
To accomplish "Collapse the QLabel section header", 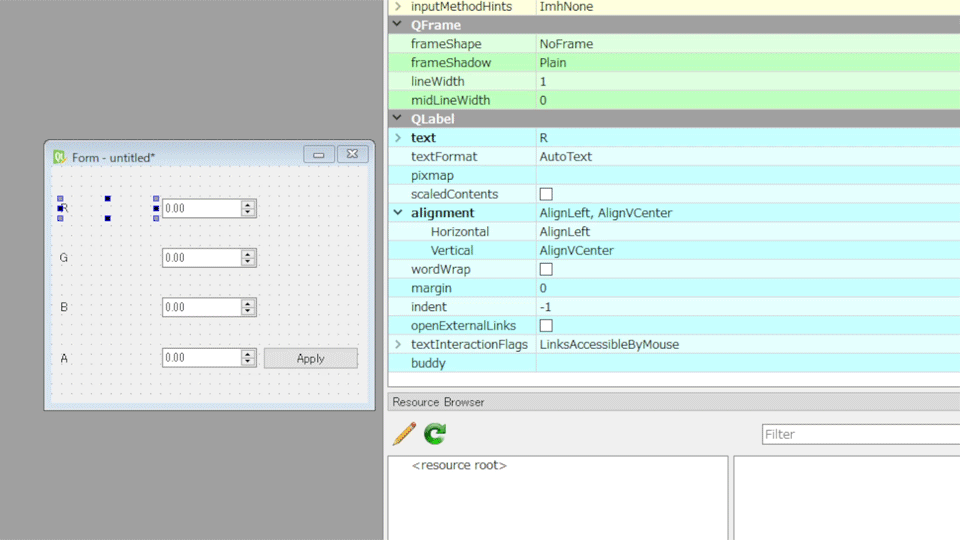I will point(398,119).
